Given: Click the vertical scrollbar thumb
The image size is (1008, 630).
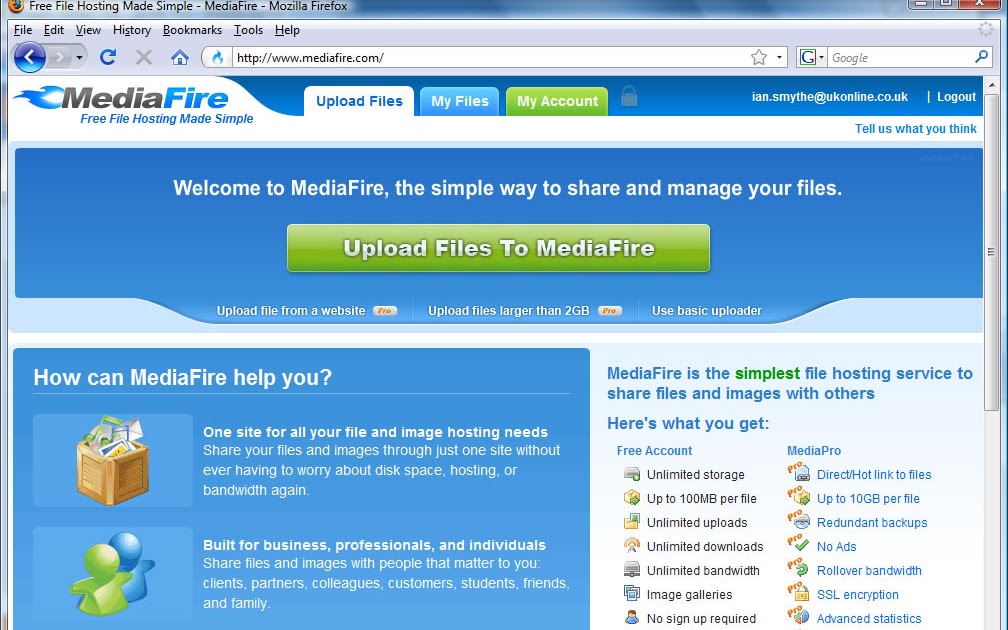Looking at the screenshot, I should coord(991,252).
